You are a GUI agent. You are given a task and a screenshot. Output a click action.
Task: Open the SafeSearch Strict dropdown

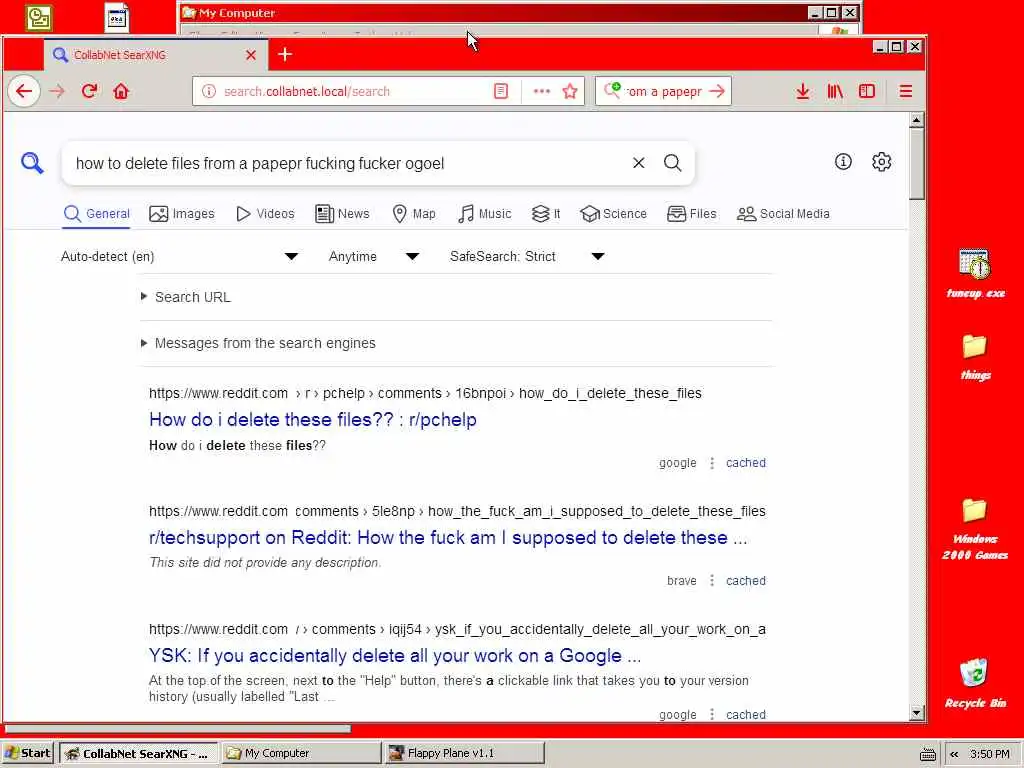pos(527,257)
